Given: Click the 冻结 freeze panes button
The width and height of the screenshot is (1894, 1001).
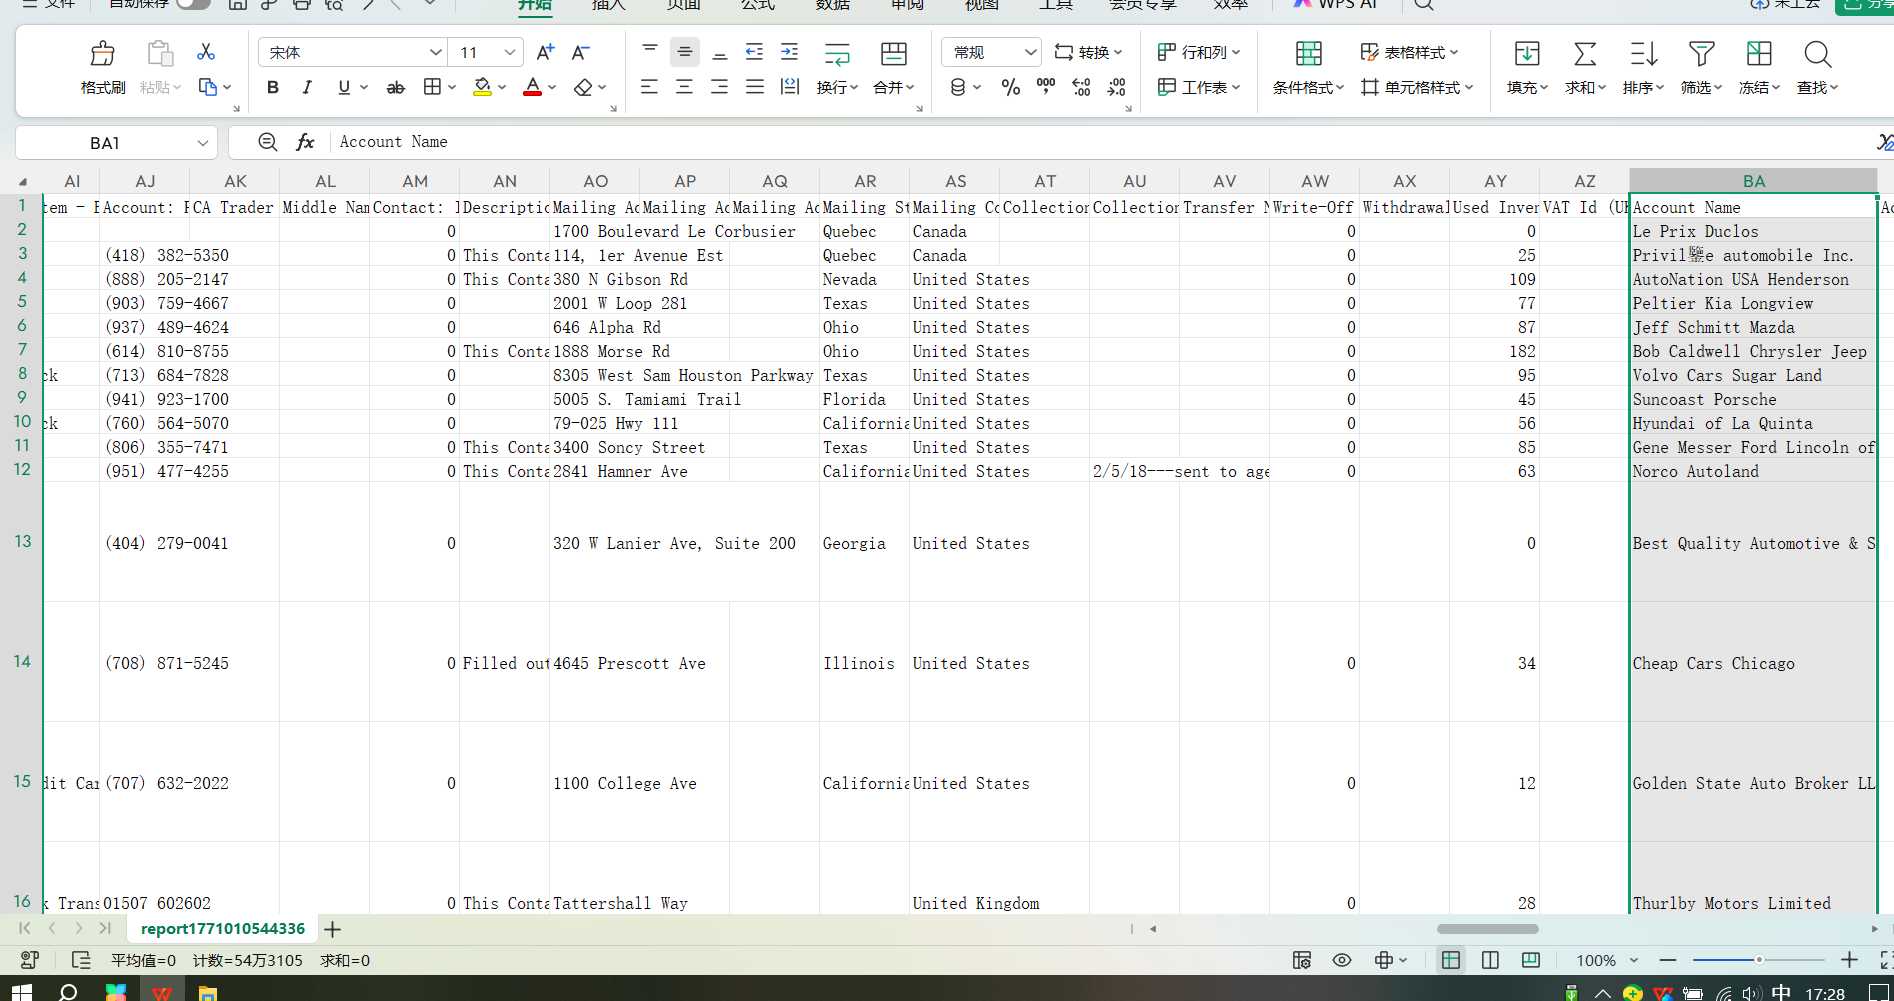Looking at the screenshot, I should [x=1759, y=67].
